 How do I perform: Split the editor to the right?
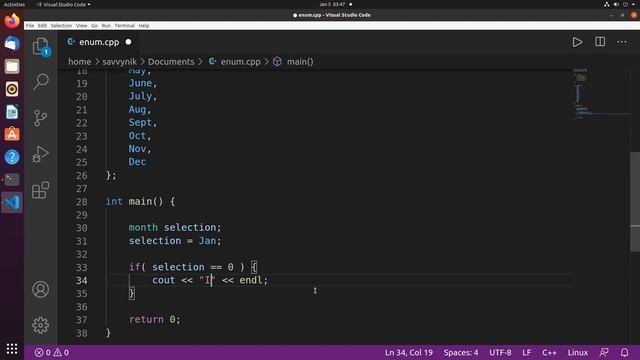(600, 42)
